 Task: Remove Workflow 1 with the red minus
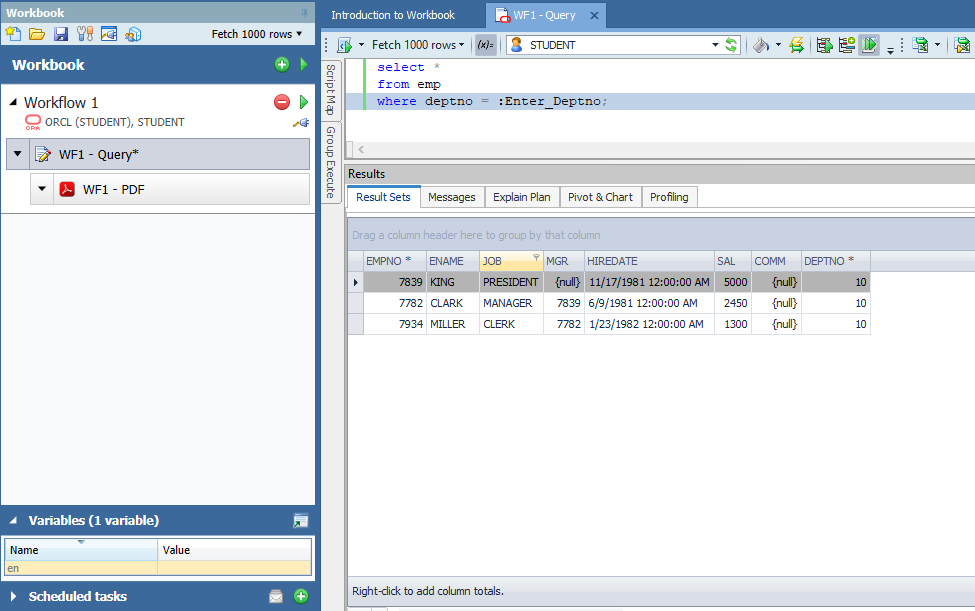[282, 102]
